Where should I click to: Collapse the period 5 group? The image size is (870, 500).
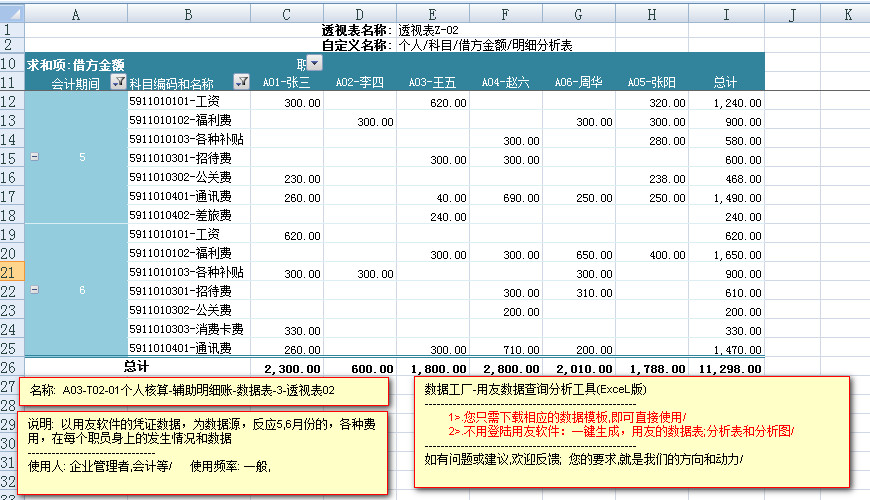click(35, 158)
